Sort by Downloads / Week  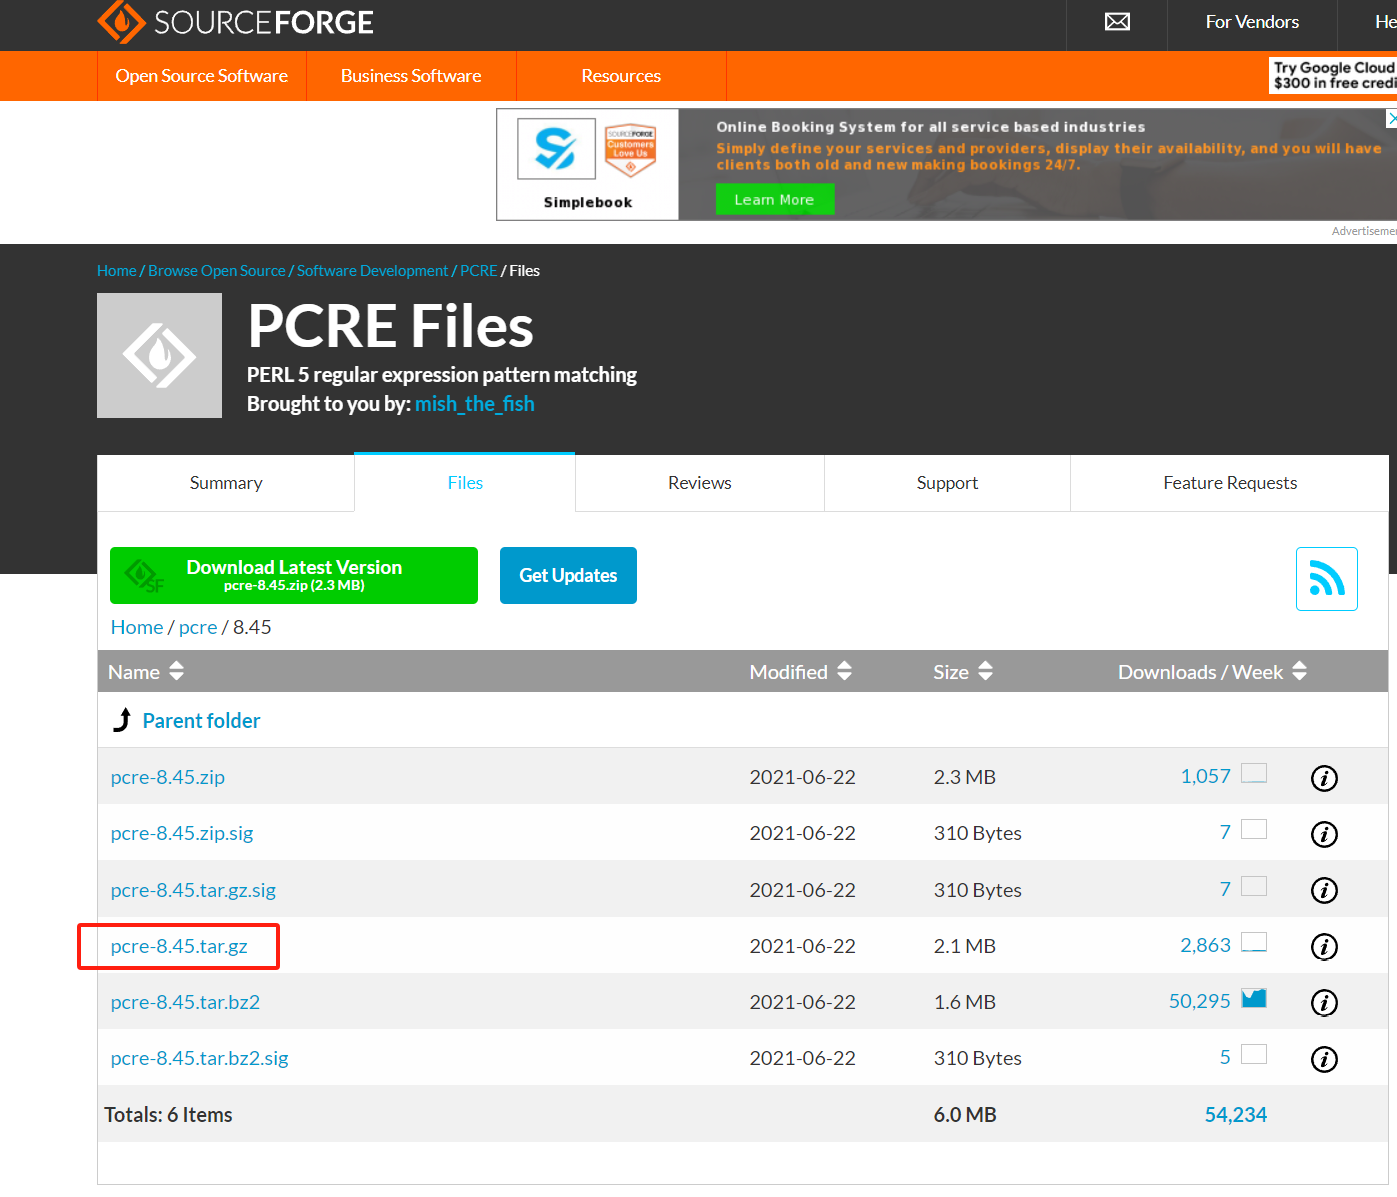pyautogui.click(x=1212, y=672)
